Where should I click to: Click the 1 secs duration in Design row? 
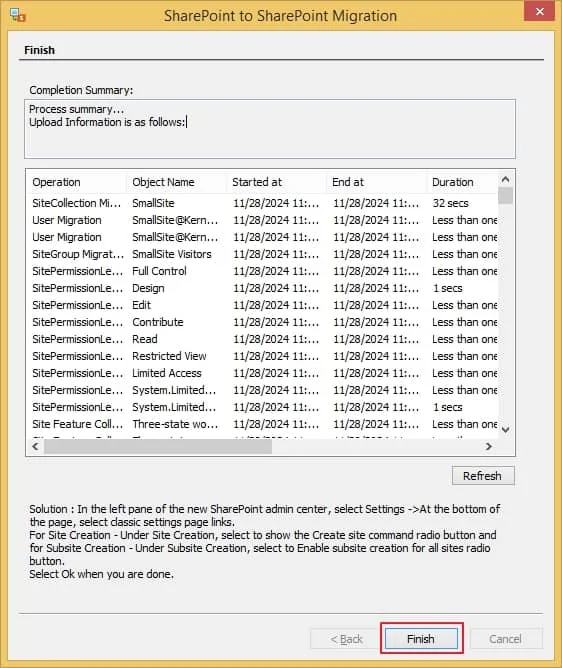[x=447, y=288]
